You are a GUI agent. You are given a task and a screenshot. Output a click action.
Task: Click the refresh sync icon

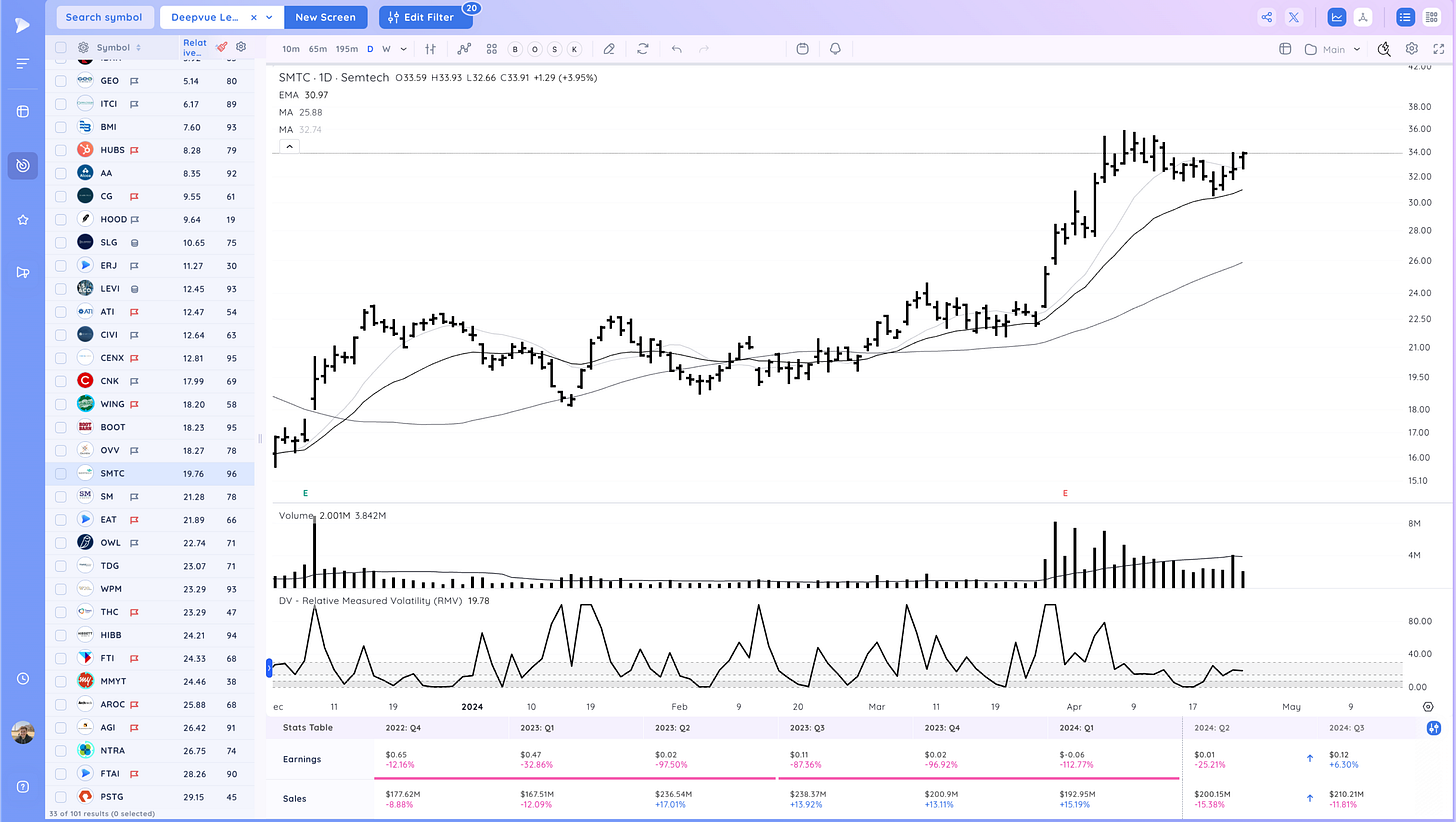click(642, 48)
